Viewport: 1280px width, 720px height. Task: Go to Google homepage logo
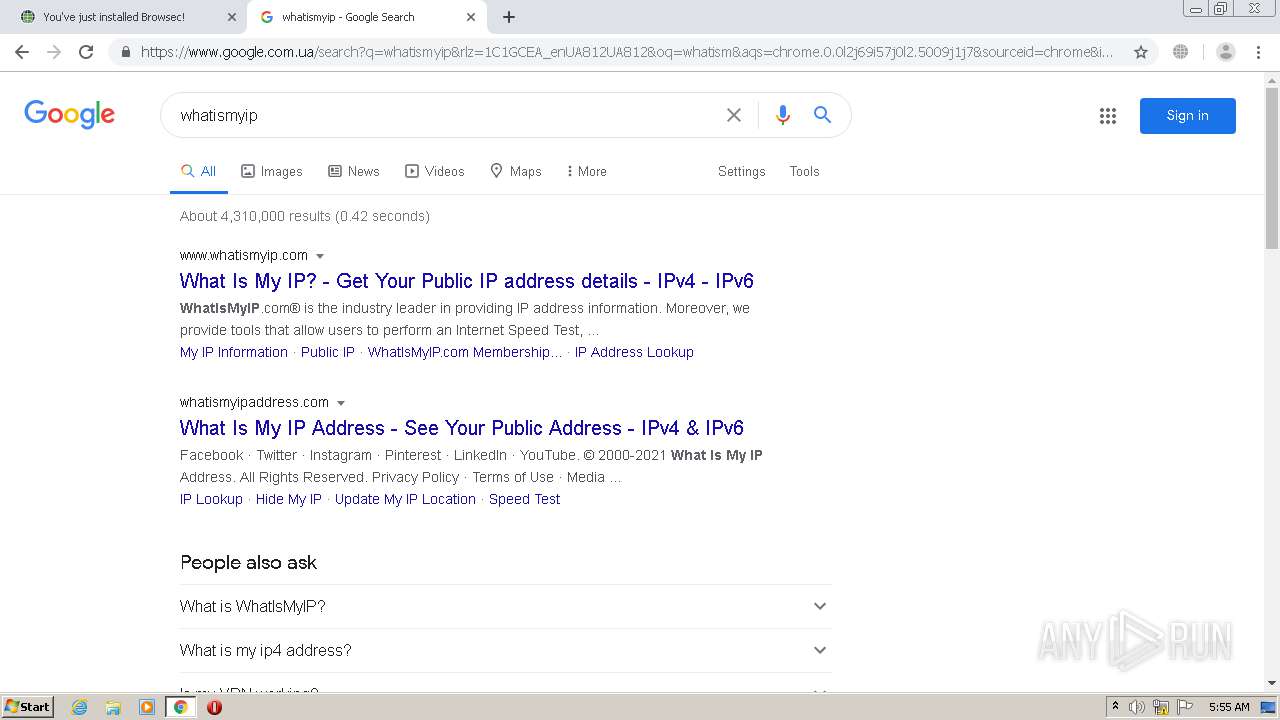click(x=70, y=115)
